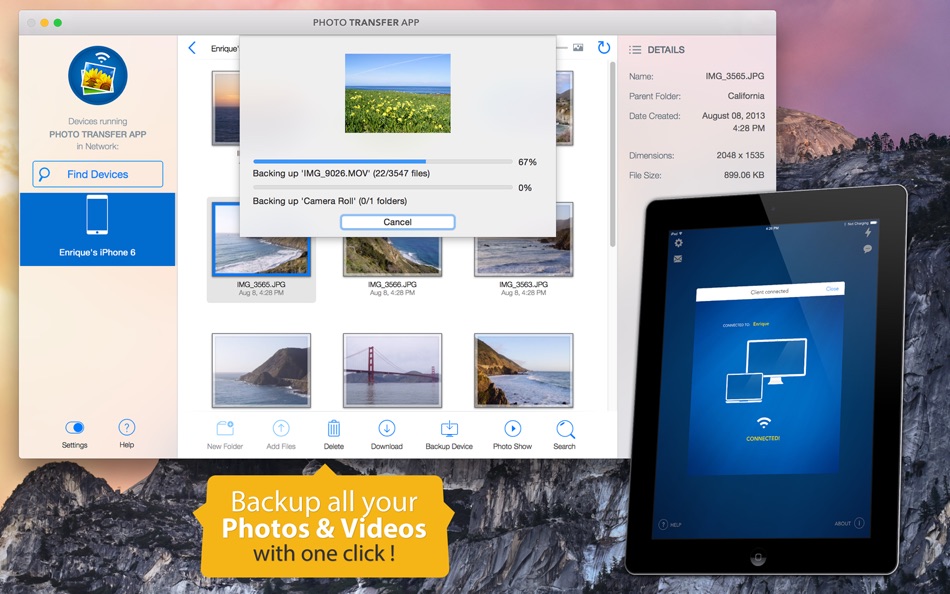Navigate back with the chevron arrow

pyautogui.click(x=191, y=46)
